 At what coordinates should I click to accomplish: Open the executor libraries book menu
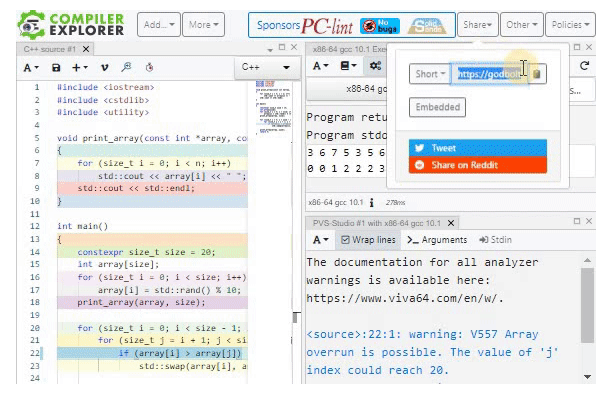[x=348, y=66]
